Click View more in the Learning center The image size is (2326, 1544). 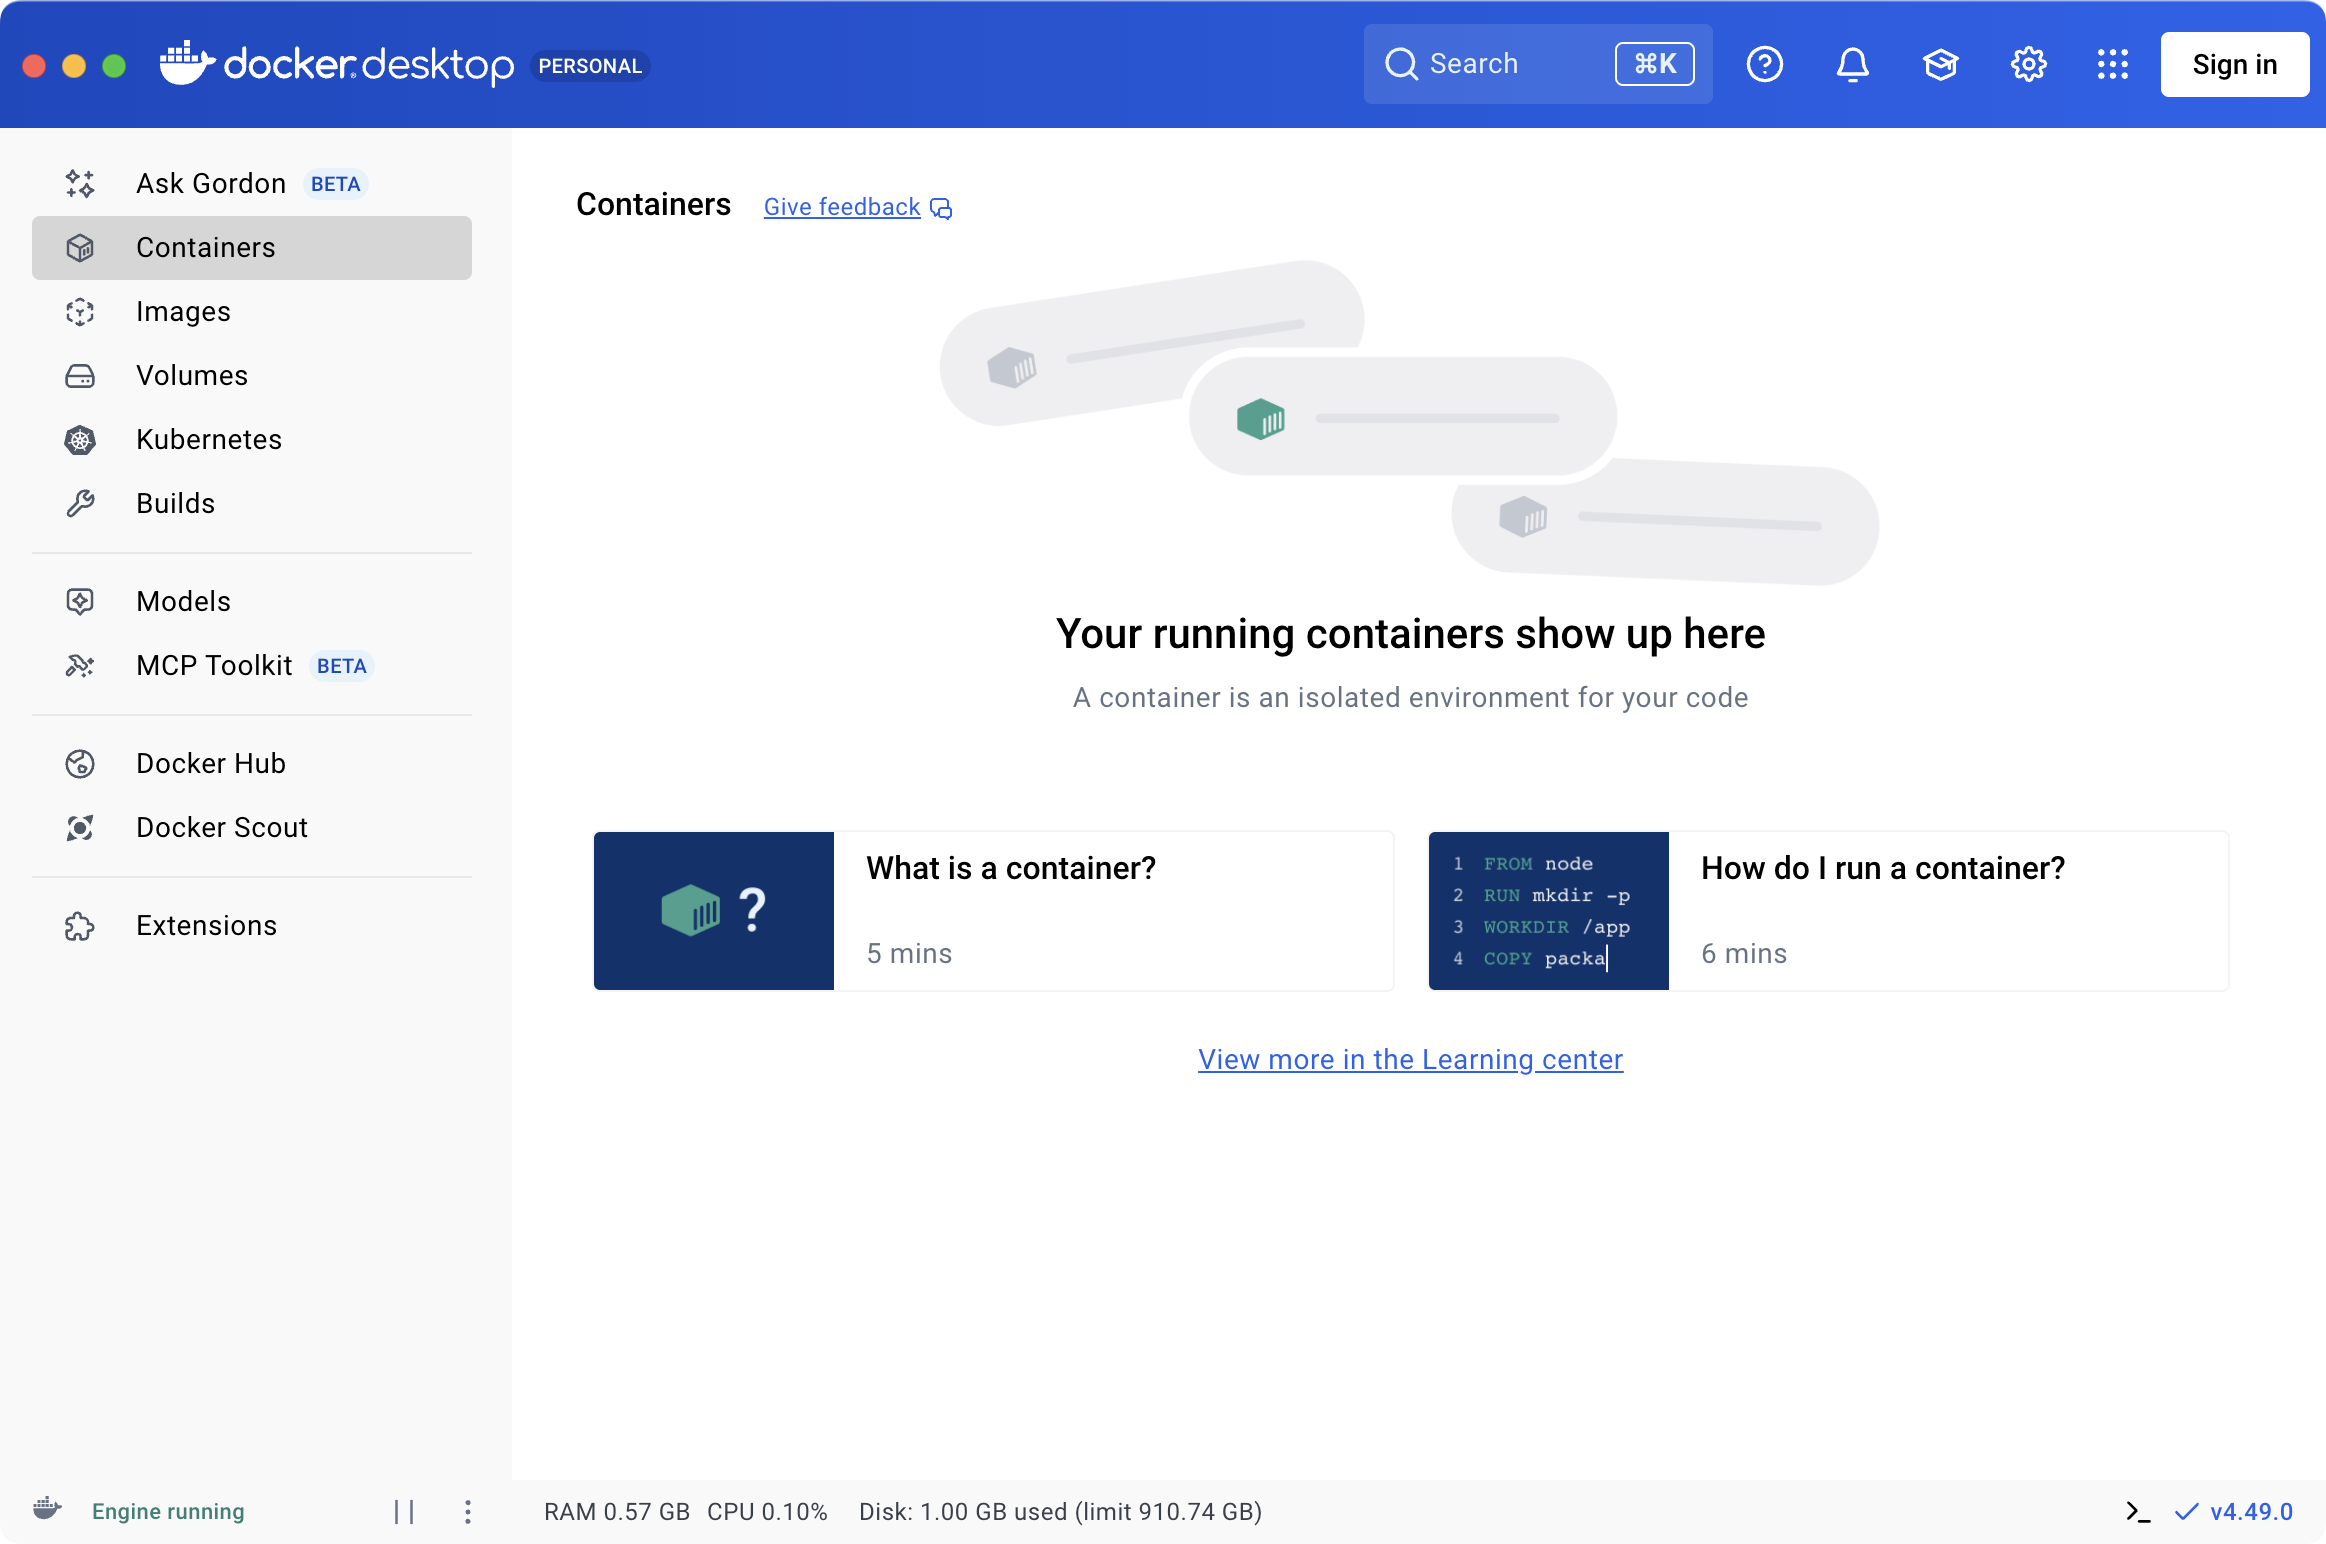(x=1409, y=1059)
